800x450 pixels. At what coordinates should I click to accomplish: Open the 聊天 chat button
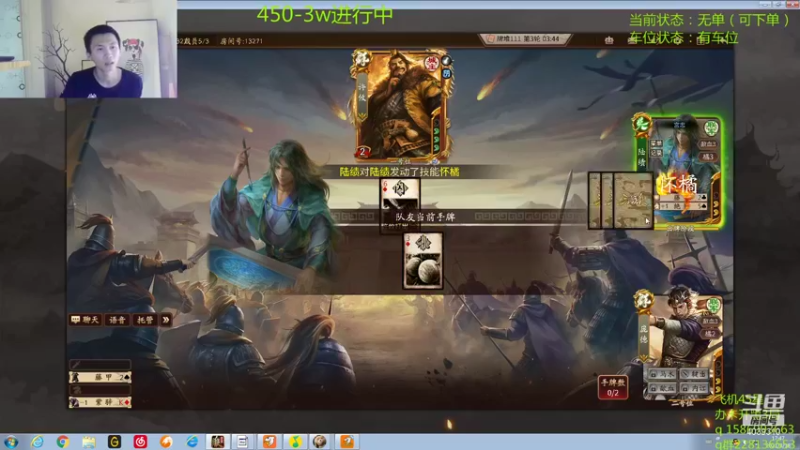(85, 320)
